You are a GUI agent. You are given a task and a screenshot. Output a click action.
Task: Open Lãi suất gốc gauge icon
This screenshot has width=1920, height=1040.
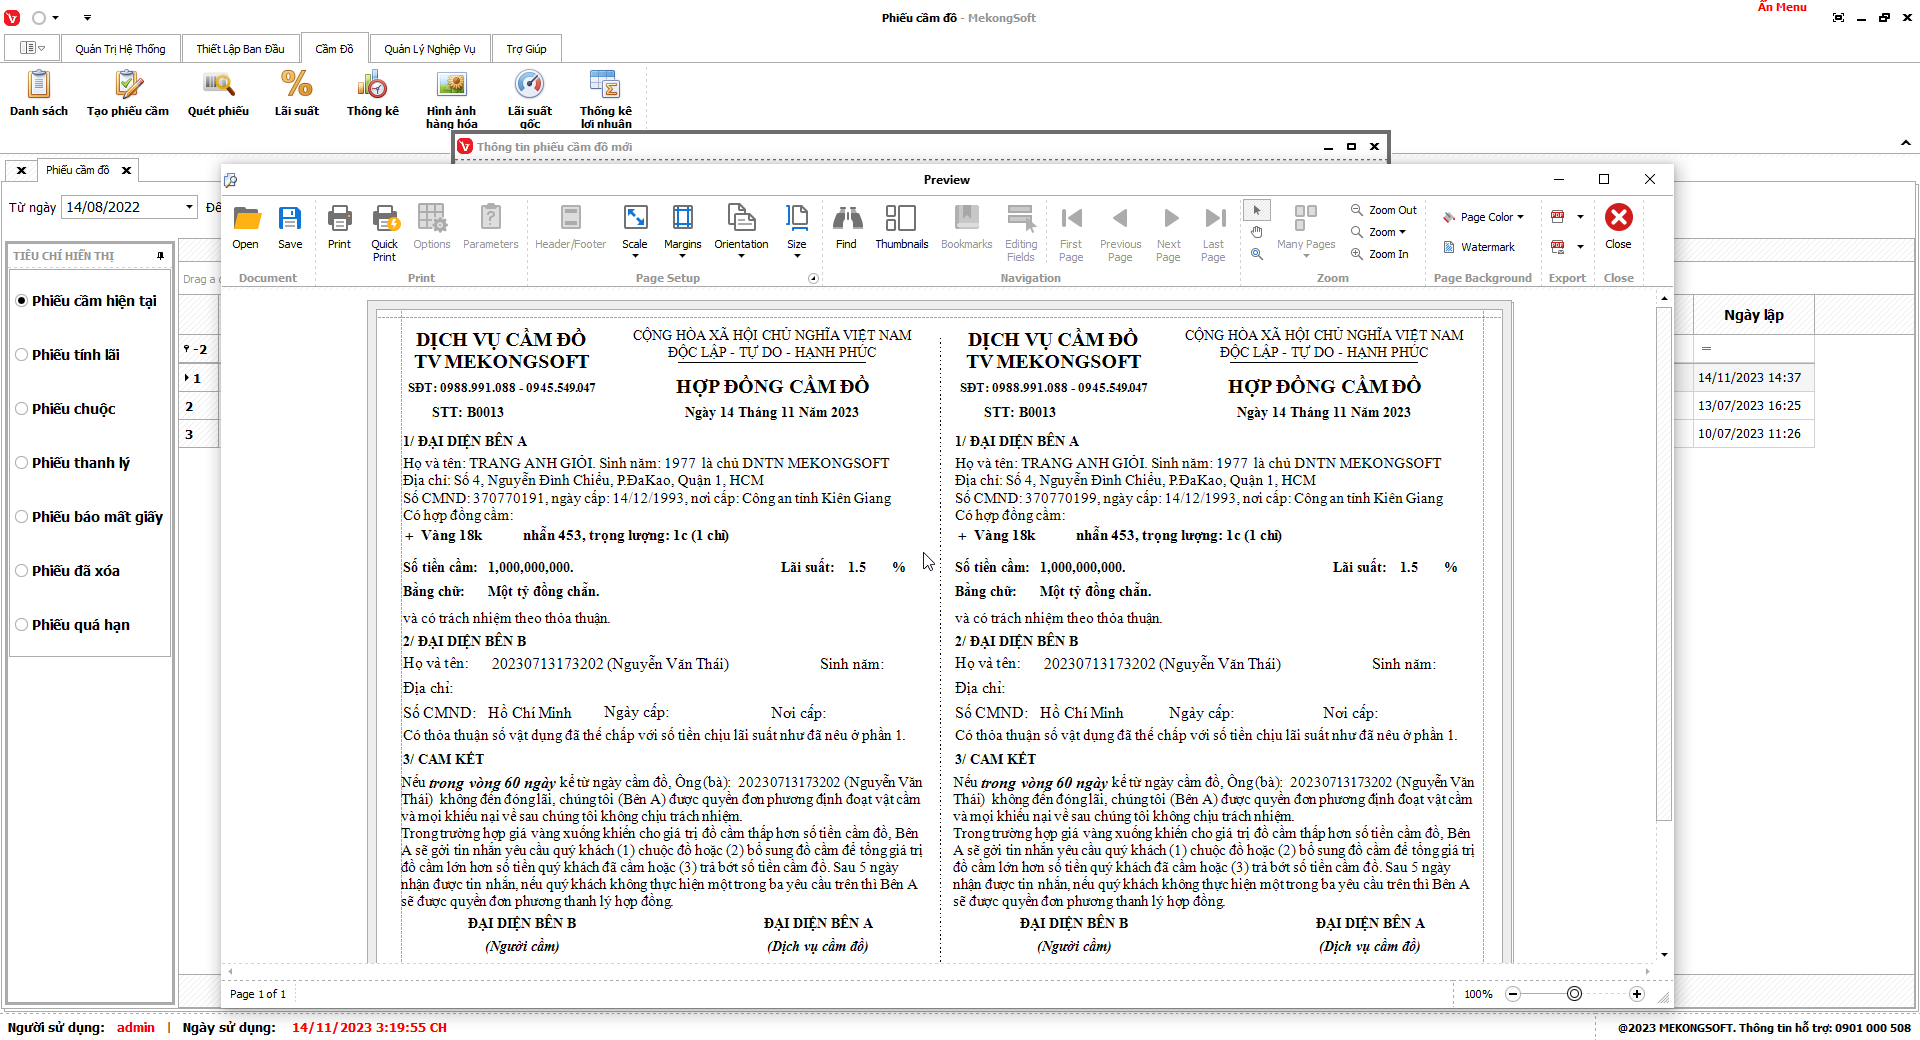pyautogui.click(x=530, y=100)
